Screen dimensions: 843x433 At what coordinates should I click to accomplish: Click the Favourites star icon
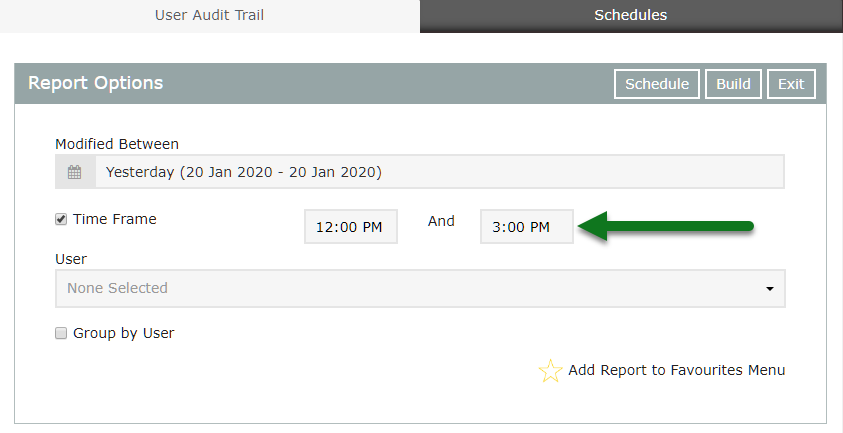[x=550, y=371]
